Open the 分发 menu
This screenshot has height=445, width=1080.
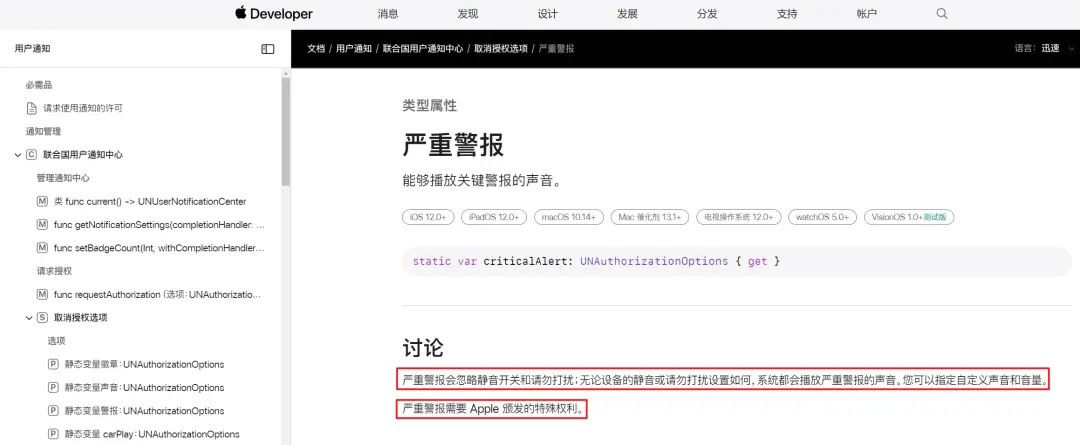707,14
